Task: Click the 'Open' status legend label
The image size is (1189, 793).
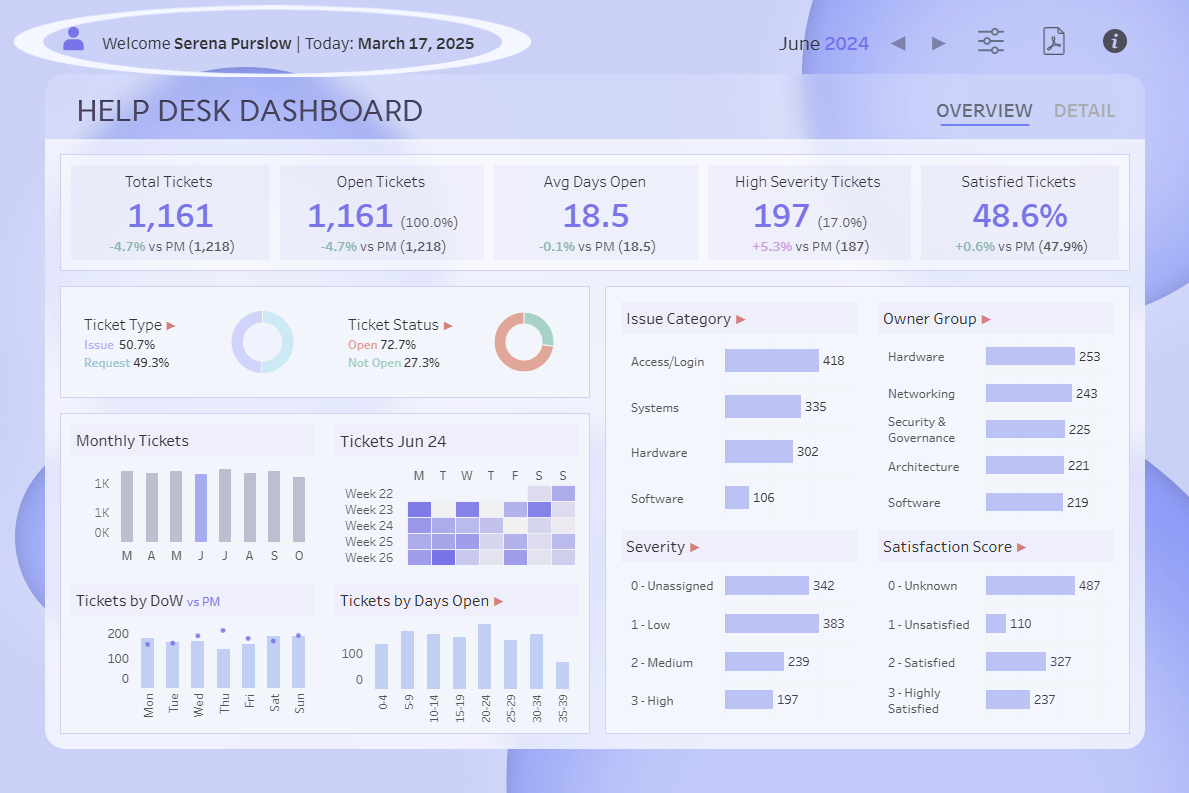Action: click(362, 345)
